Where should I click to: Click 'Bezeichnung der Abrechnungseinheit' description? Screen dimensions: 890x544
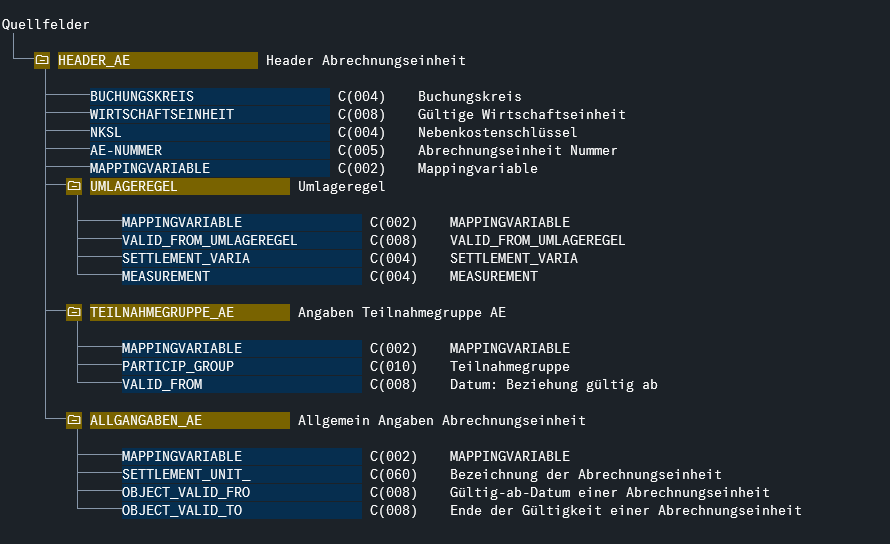[x=586, y=475]
